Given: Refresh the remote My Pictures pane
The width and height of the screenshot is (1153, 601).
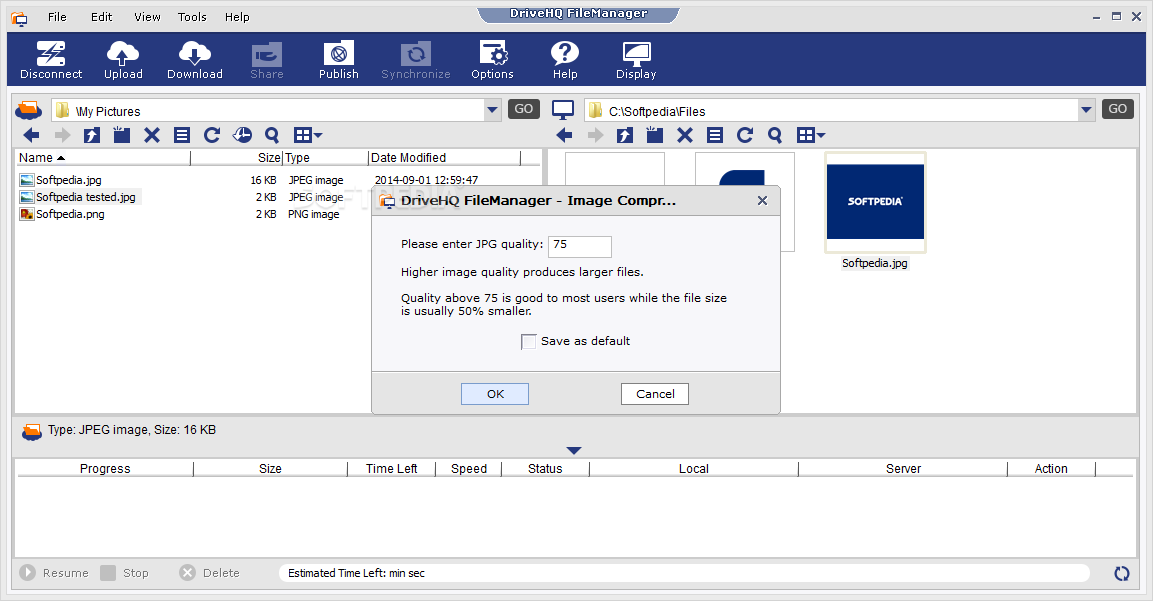Looking at the screenshot, I should [212, 135].
